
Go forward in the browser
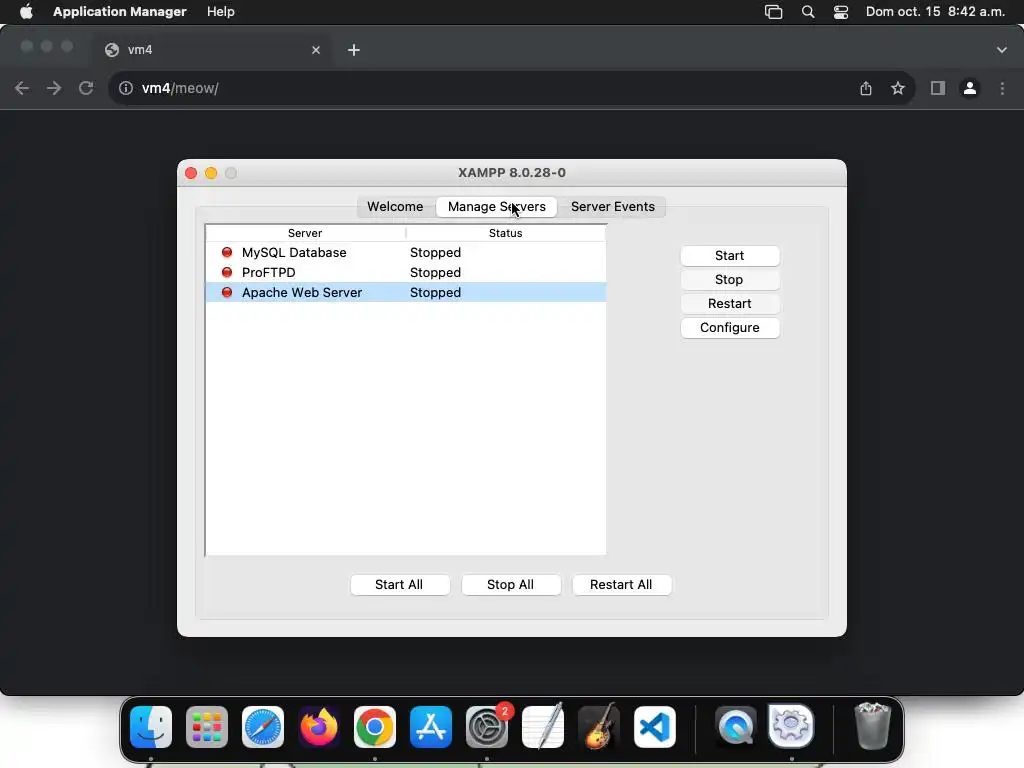coord(54,88)
